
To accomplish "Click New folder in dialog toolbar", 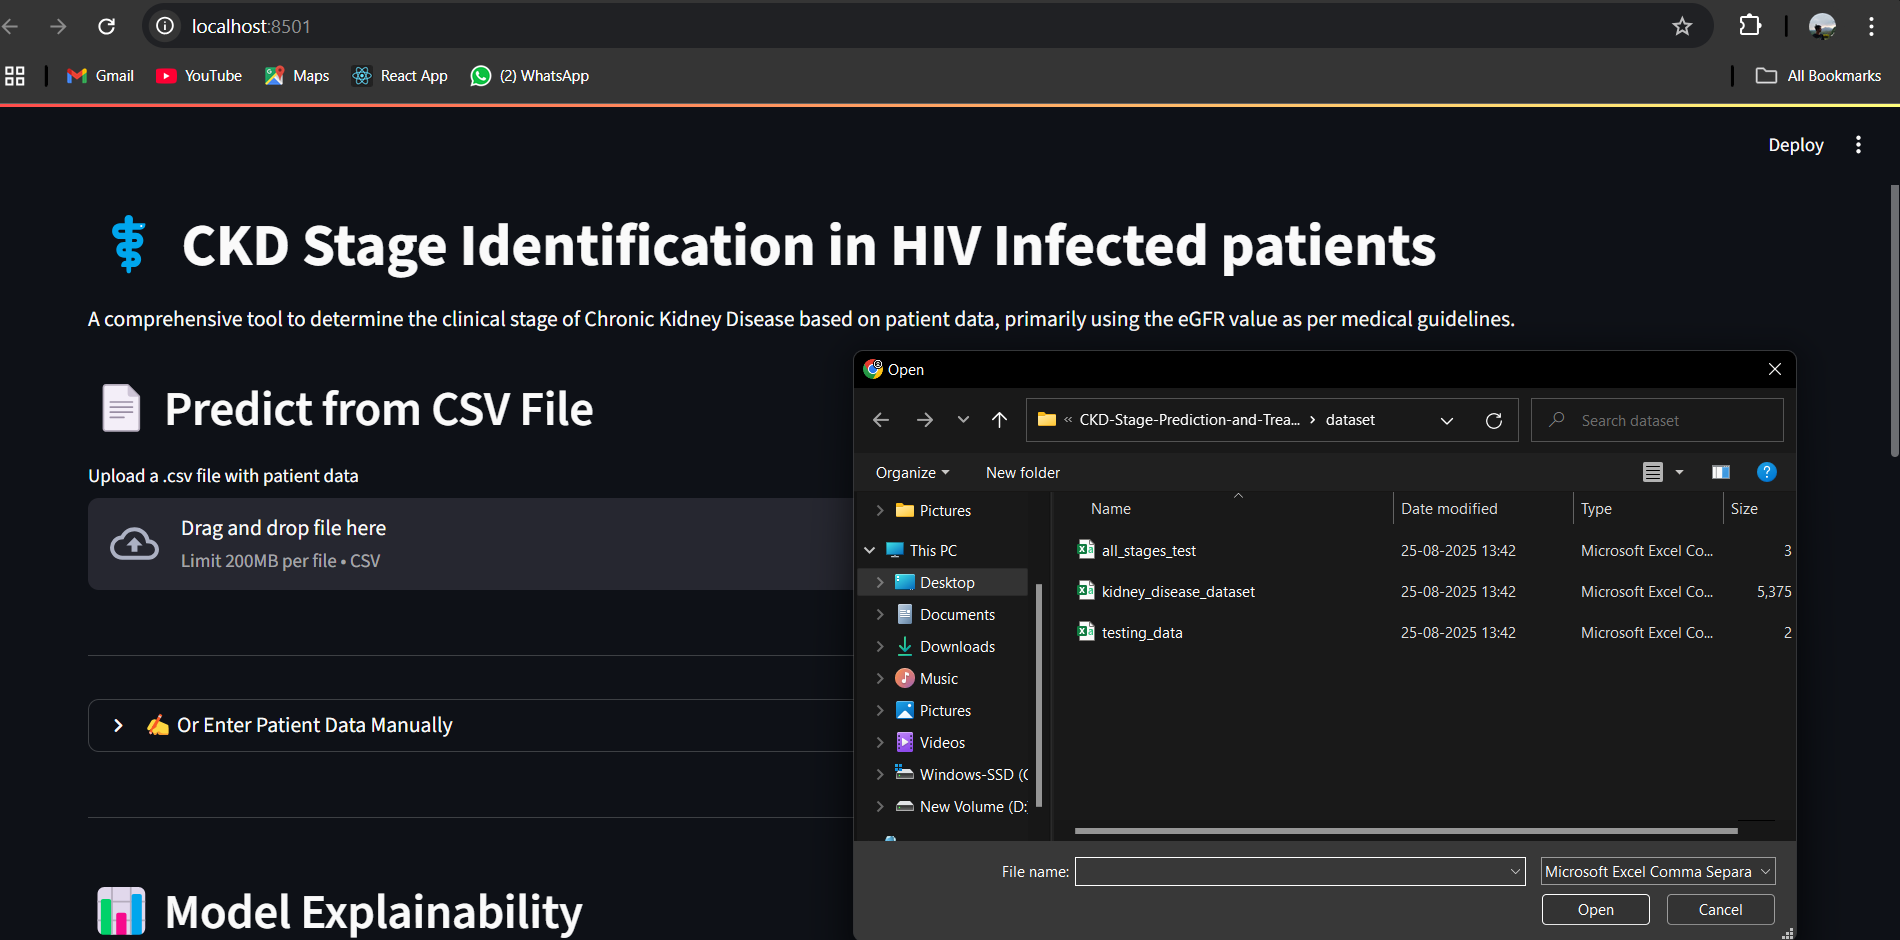I will click(x=1022, y=473).
